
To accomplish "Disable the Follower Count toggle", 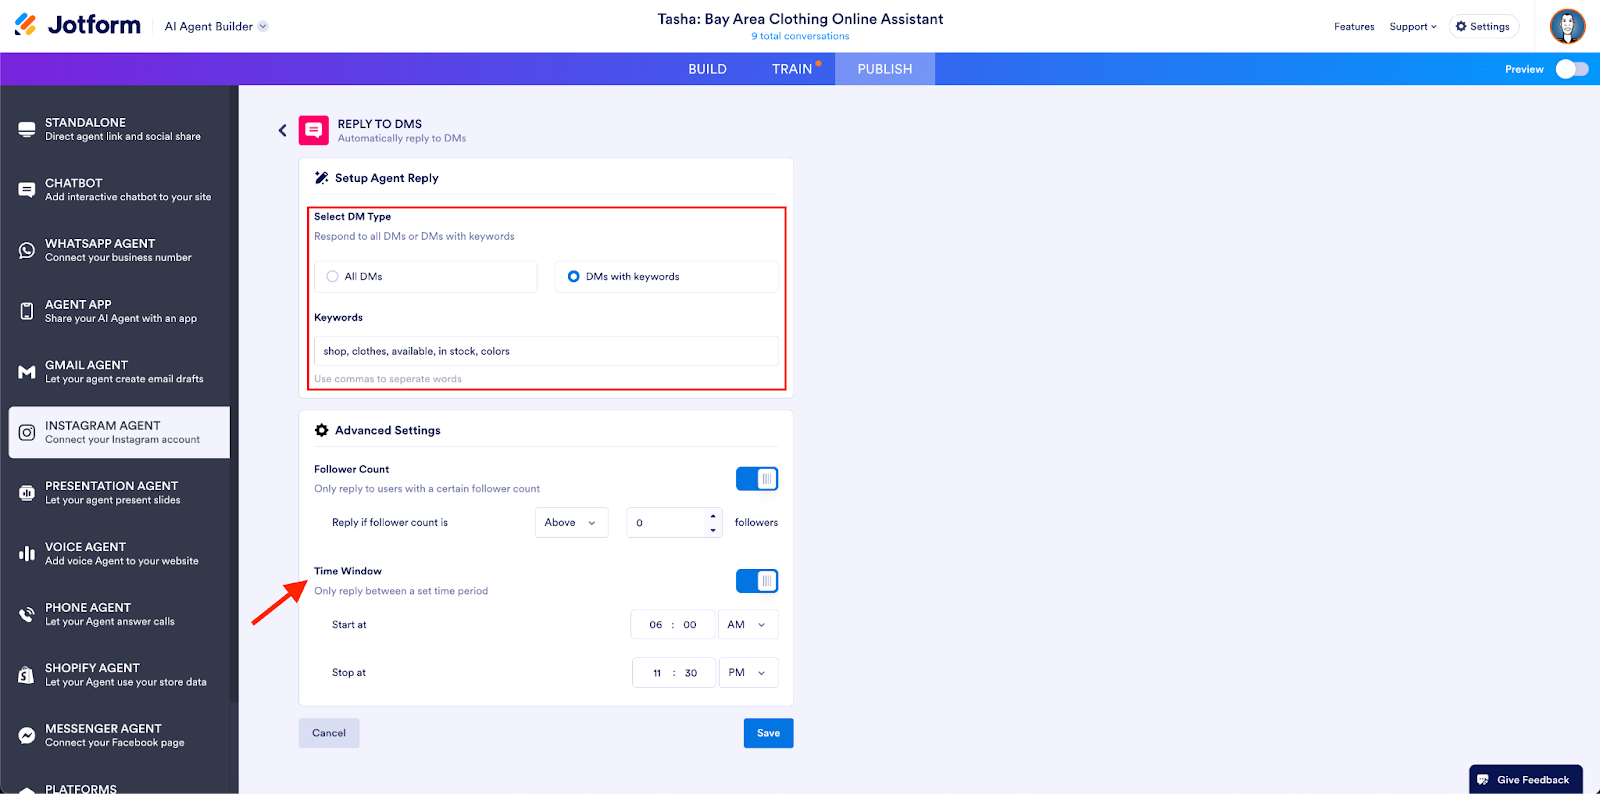I will (x=757, y=479).
